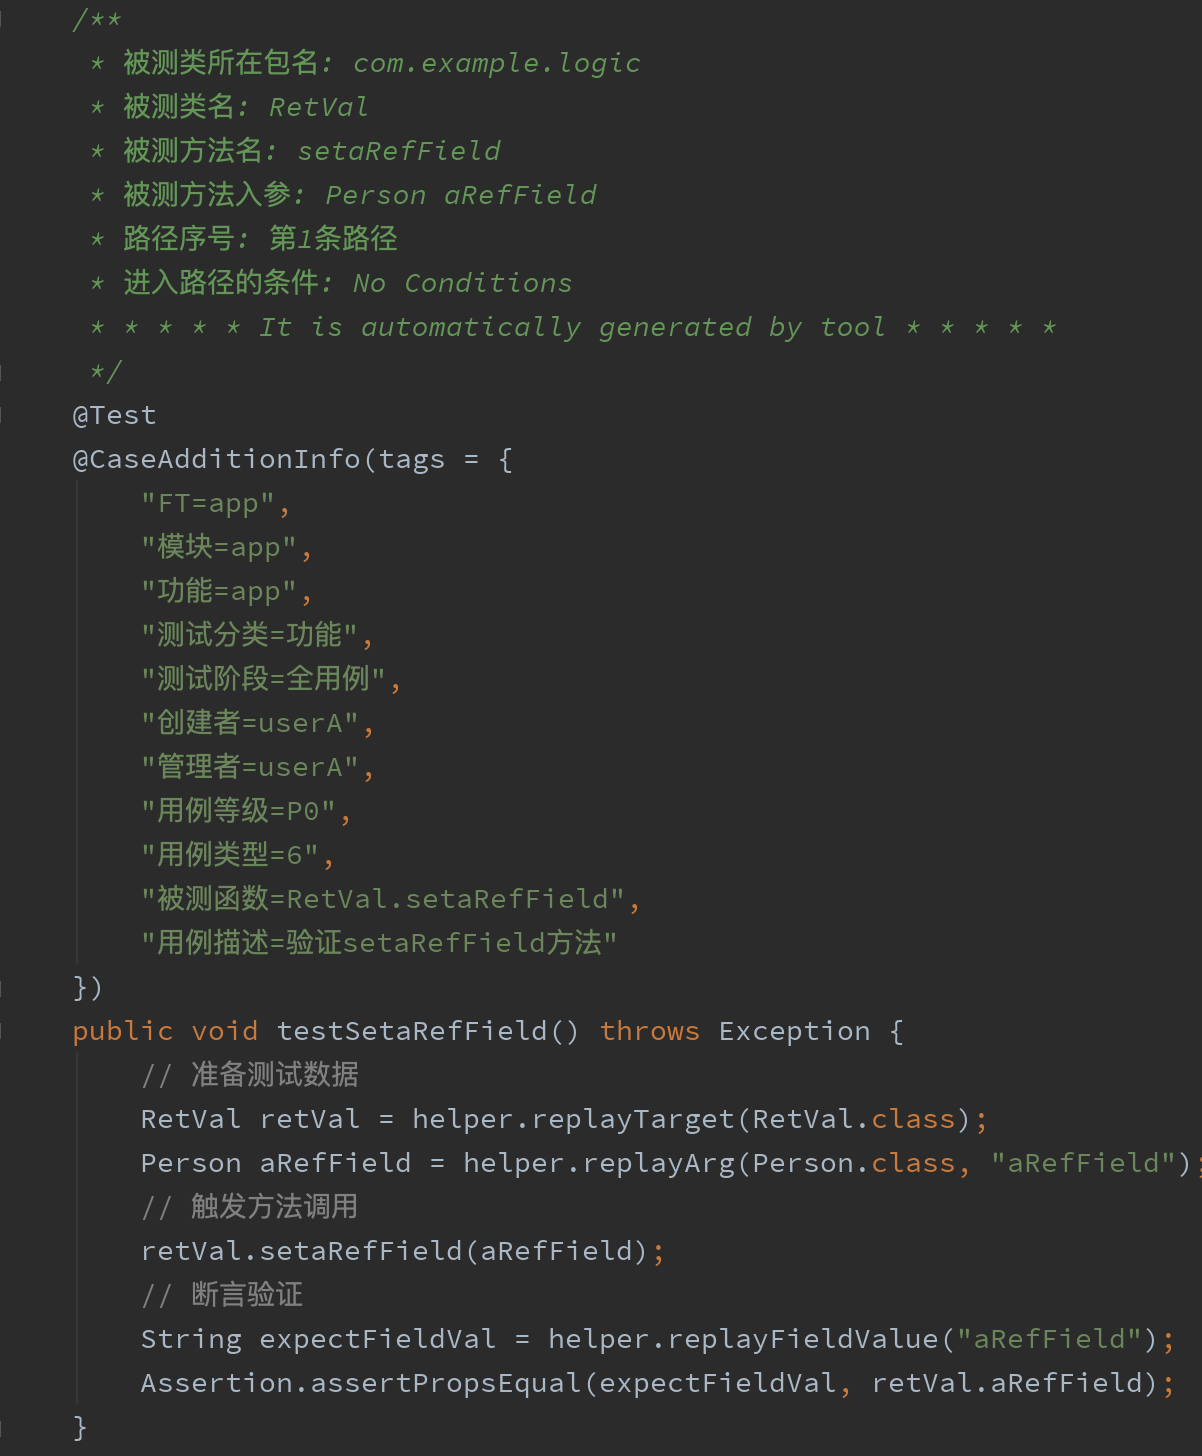Screen dimensions: 1202x1456
Task: Click the throws keyword
Action: (x=650, y=1031)
